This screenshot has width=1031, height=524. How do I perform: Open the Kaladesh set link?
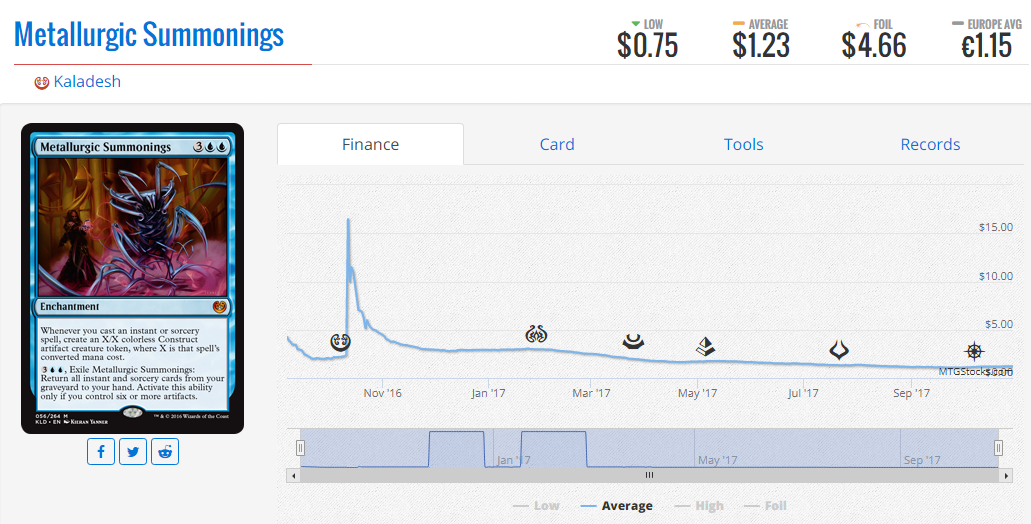coord(87,82)
